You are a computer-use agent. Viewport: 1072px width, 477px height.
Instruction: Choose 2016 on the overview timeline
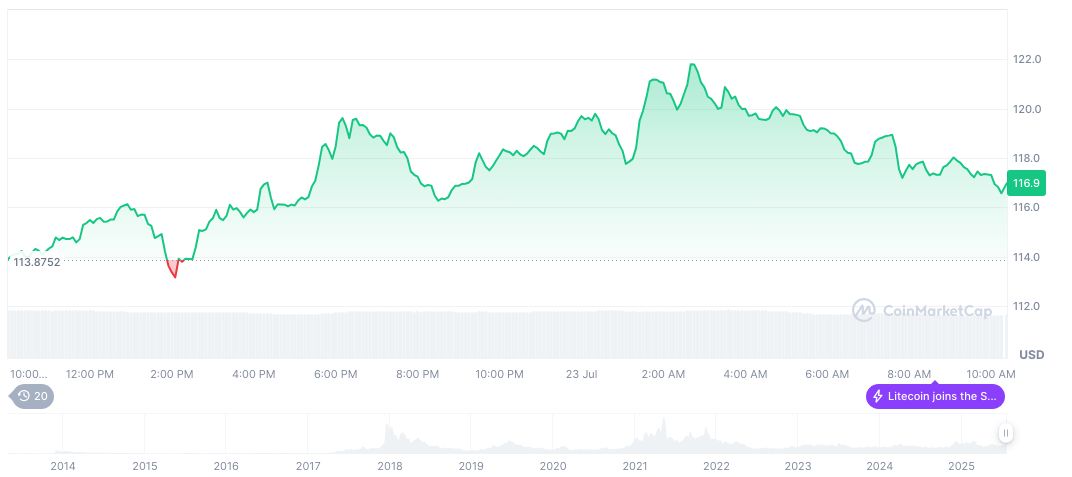(x=226, y=466)
